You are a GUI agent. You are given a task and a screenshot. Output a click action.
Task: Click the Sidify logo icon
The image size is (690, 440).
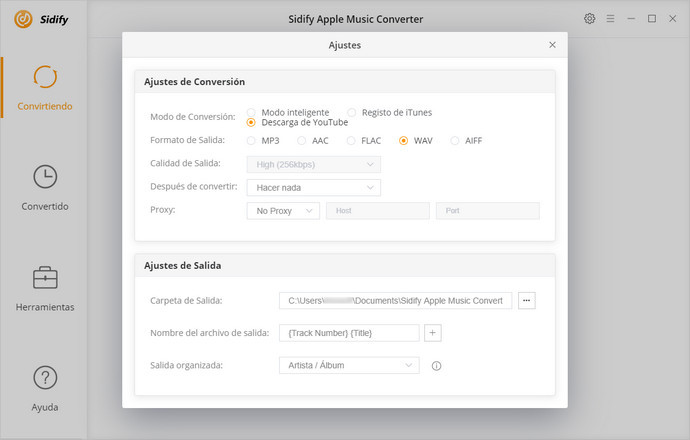click(23, 19)
